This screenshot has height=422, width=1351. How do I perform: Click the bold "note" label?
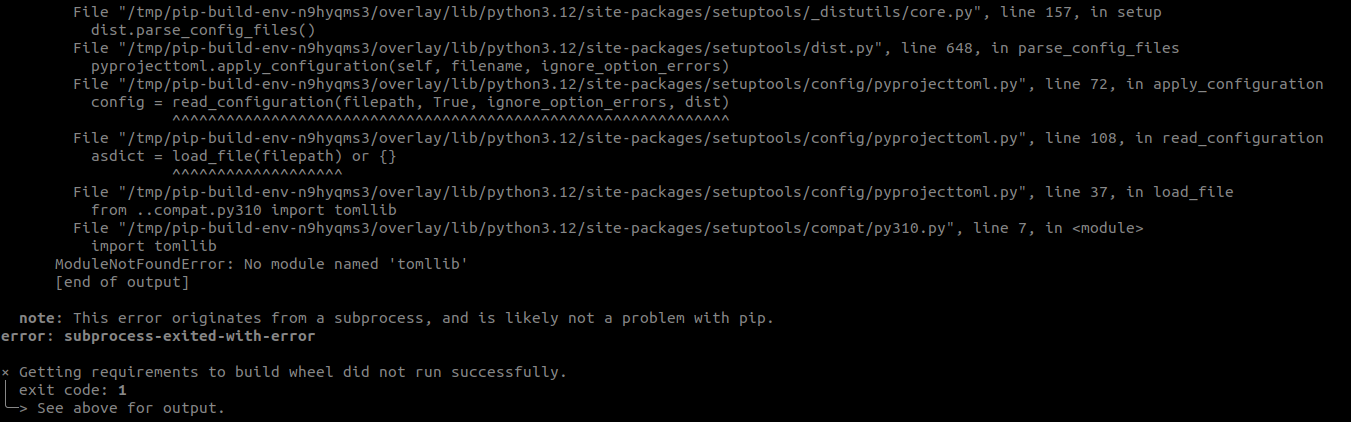click(x=36, y=318)
